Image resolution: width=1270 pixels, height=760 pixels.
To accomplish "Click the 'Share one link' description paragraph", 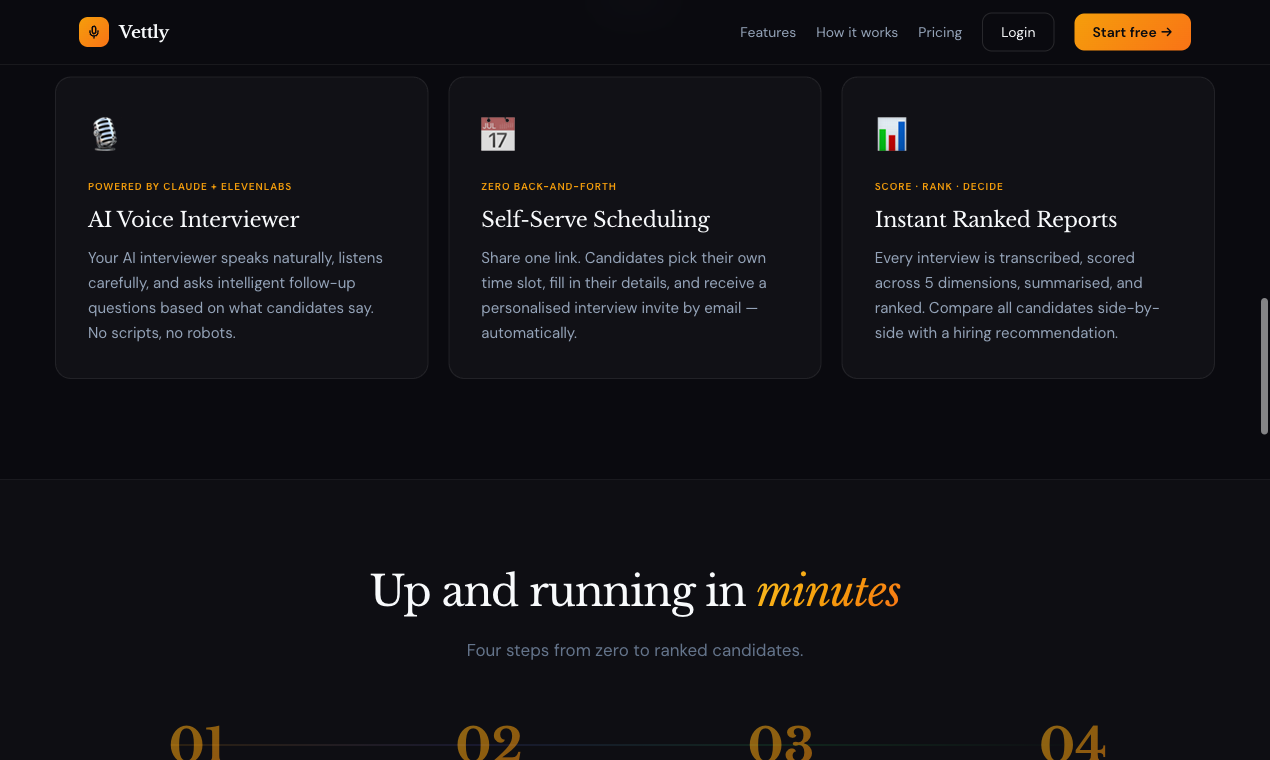I will pyautogui.click(x=624, y=295).
